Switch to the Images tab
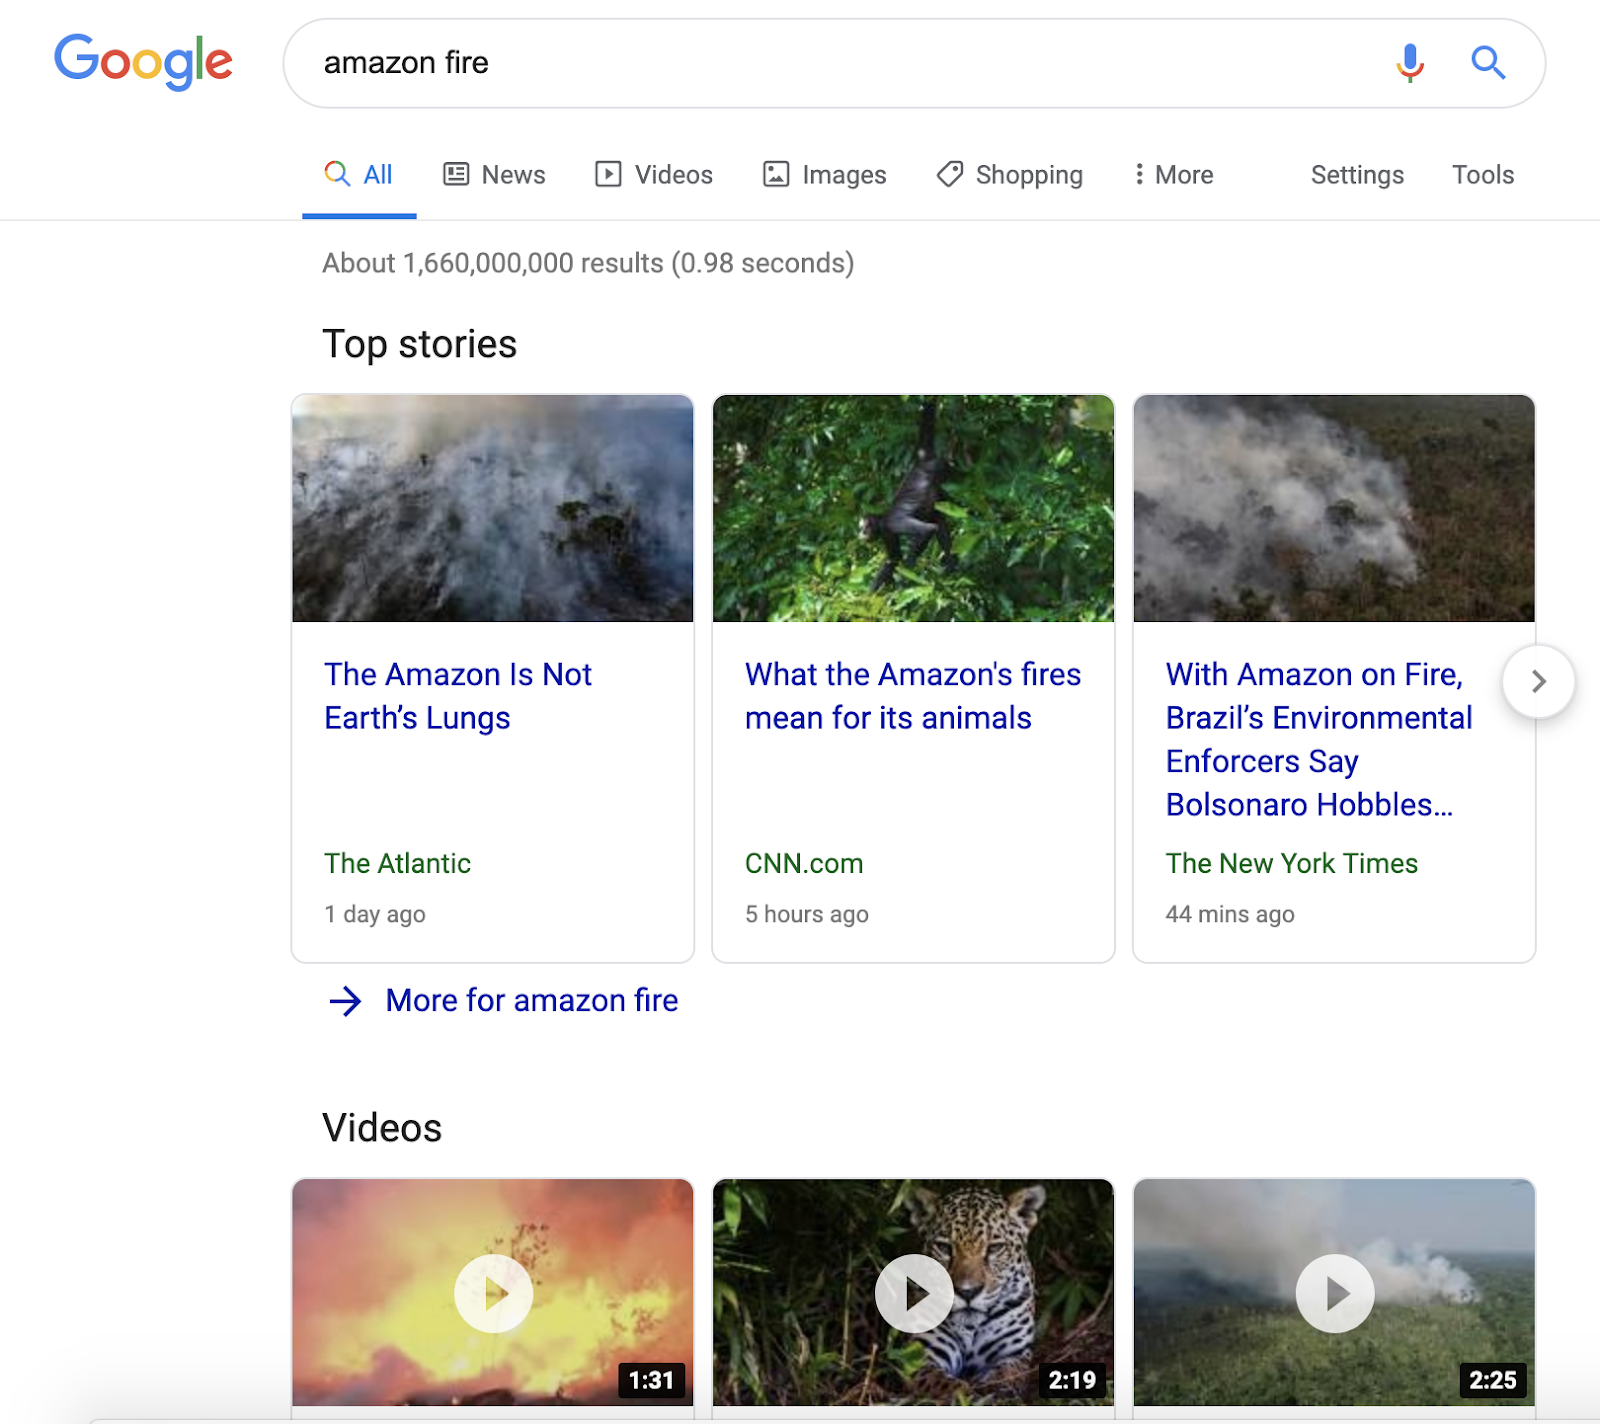Screen dimensions: 1600x1424 (x=825, y=175)
